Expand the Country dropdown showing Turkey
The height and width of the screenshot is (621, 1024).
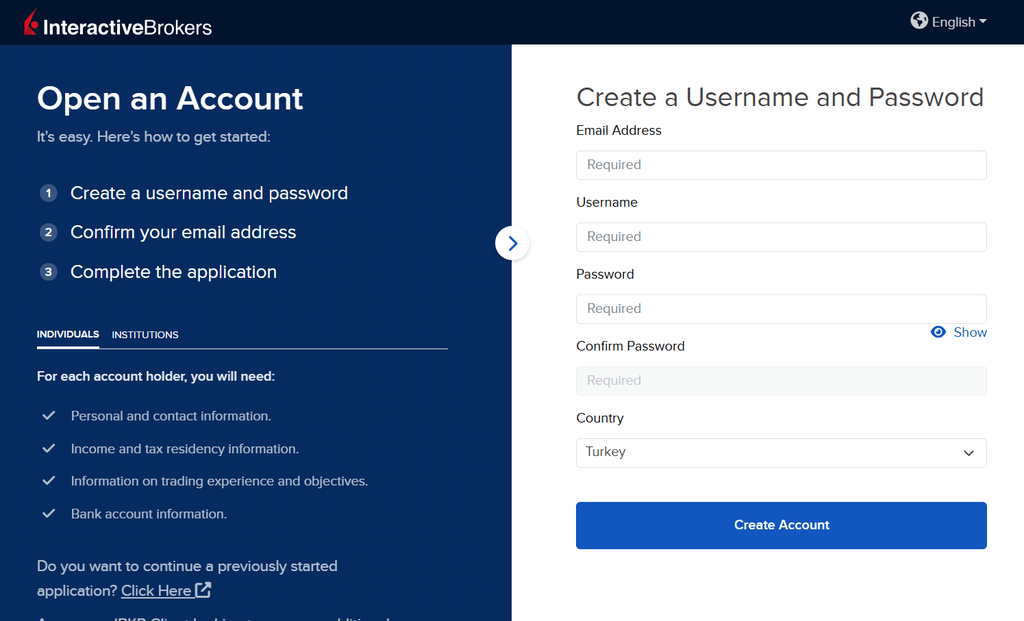tap(780, 452)
